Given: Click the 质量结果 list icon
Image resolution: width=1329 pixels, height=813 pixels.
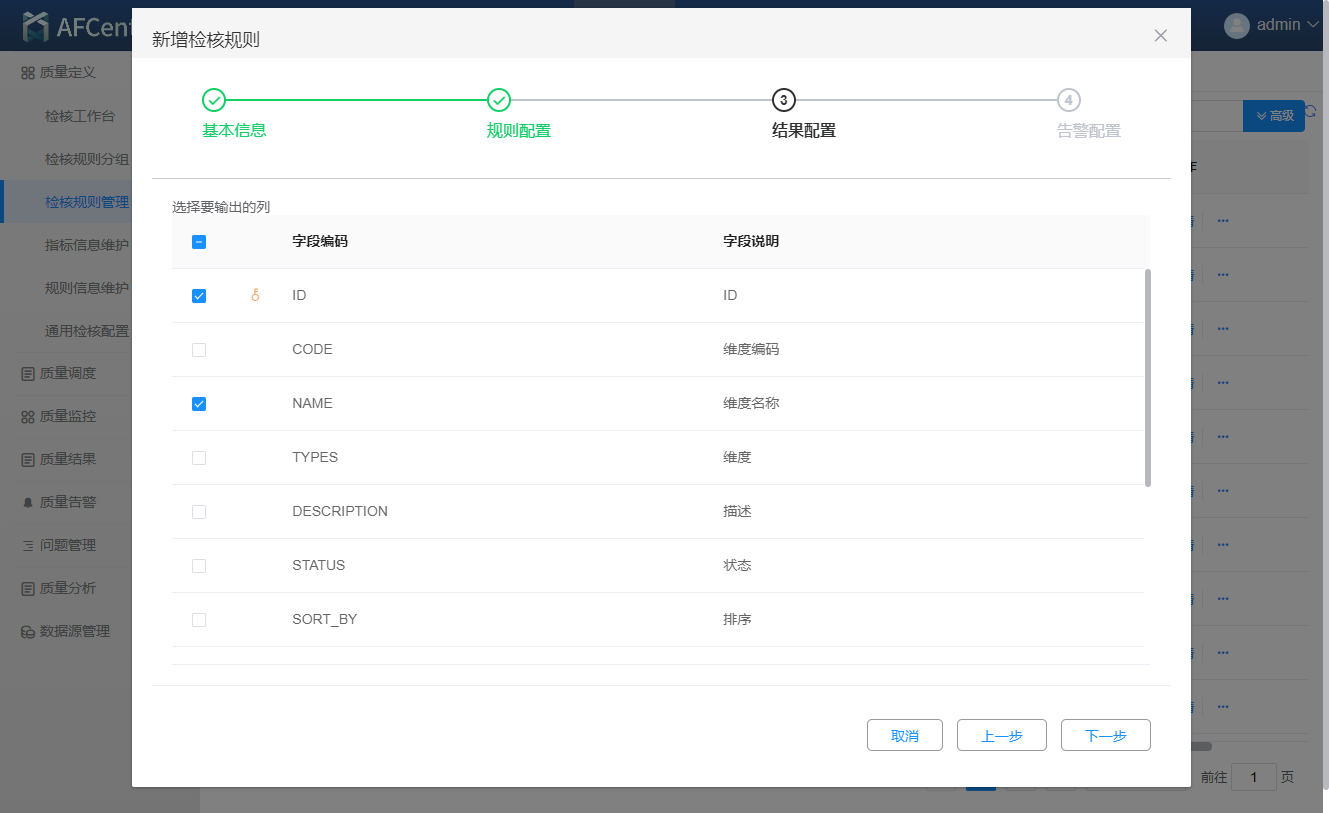Looking at the screenshot, I should tap(28, 460).
